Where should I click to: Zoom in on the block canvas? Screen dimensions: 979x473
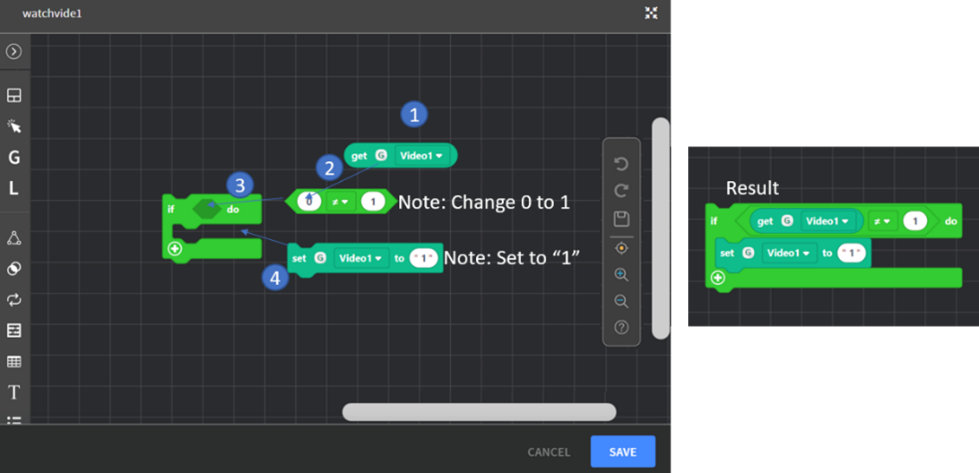[x=621, y=274]
